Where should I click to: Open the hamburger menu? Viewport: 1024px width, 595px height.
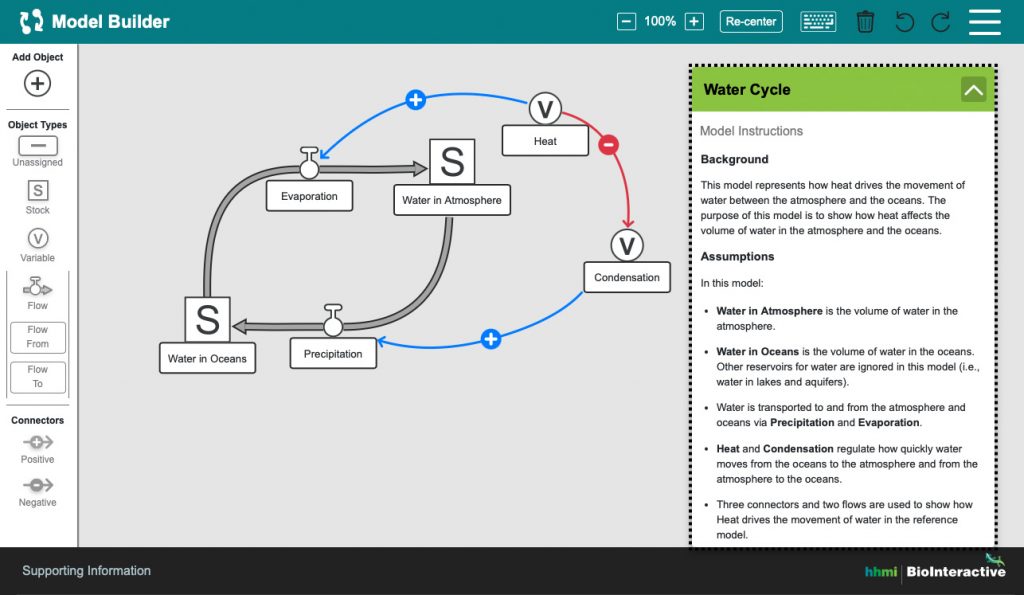(985, 22)
